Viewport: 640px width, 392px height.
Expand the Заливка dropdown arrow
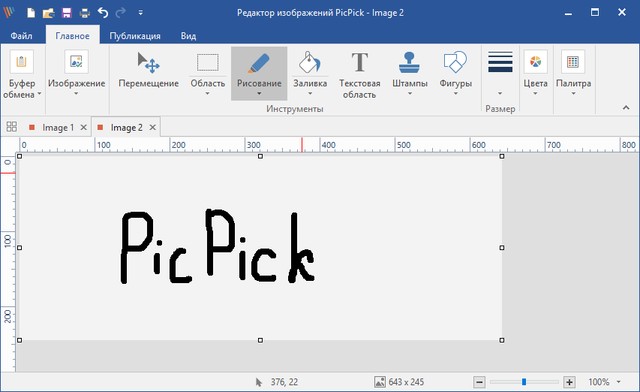point(310,94)
